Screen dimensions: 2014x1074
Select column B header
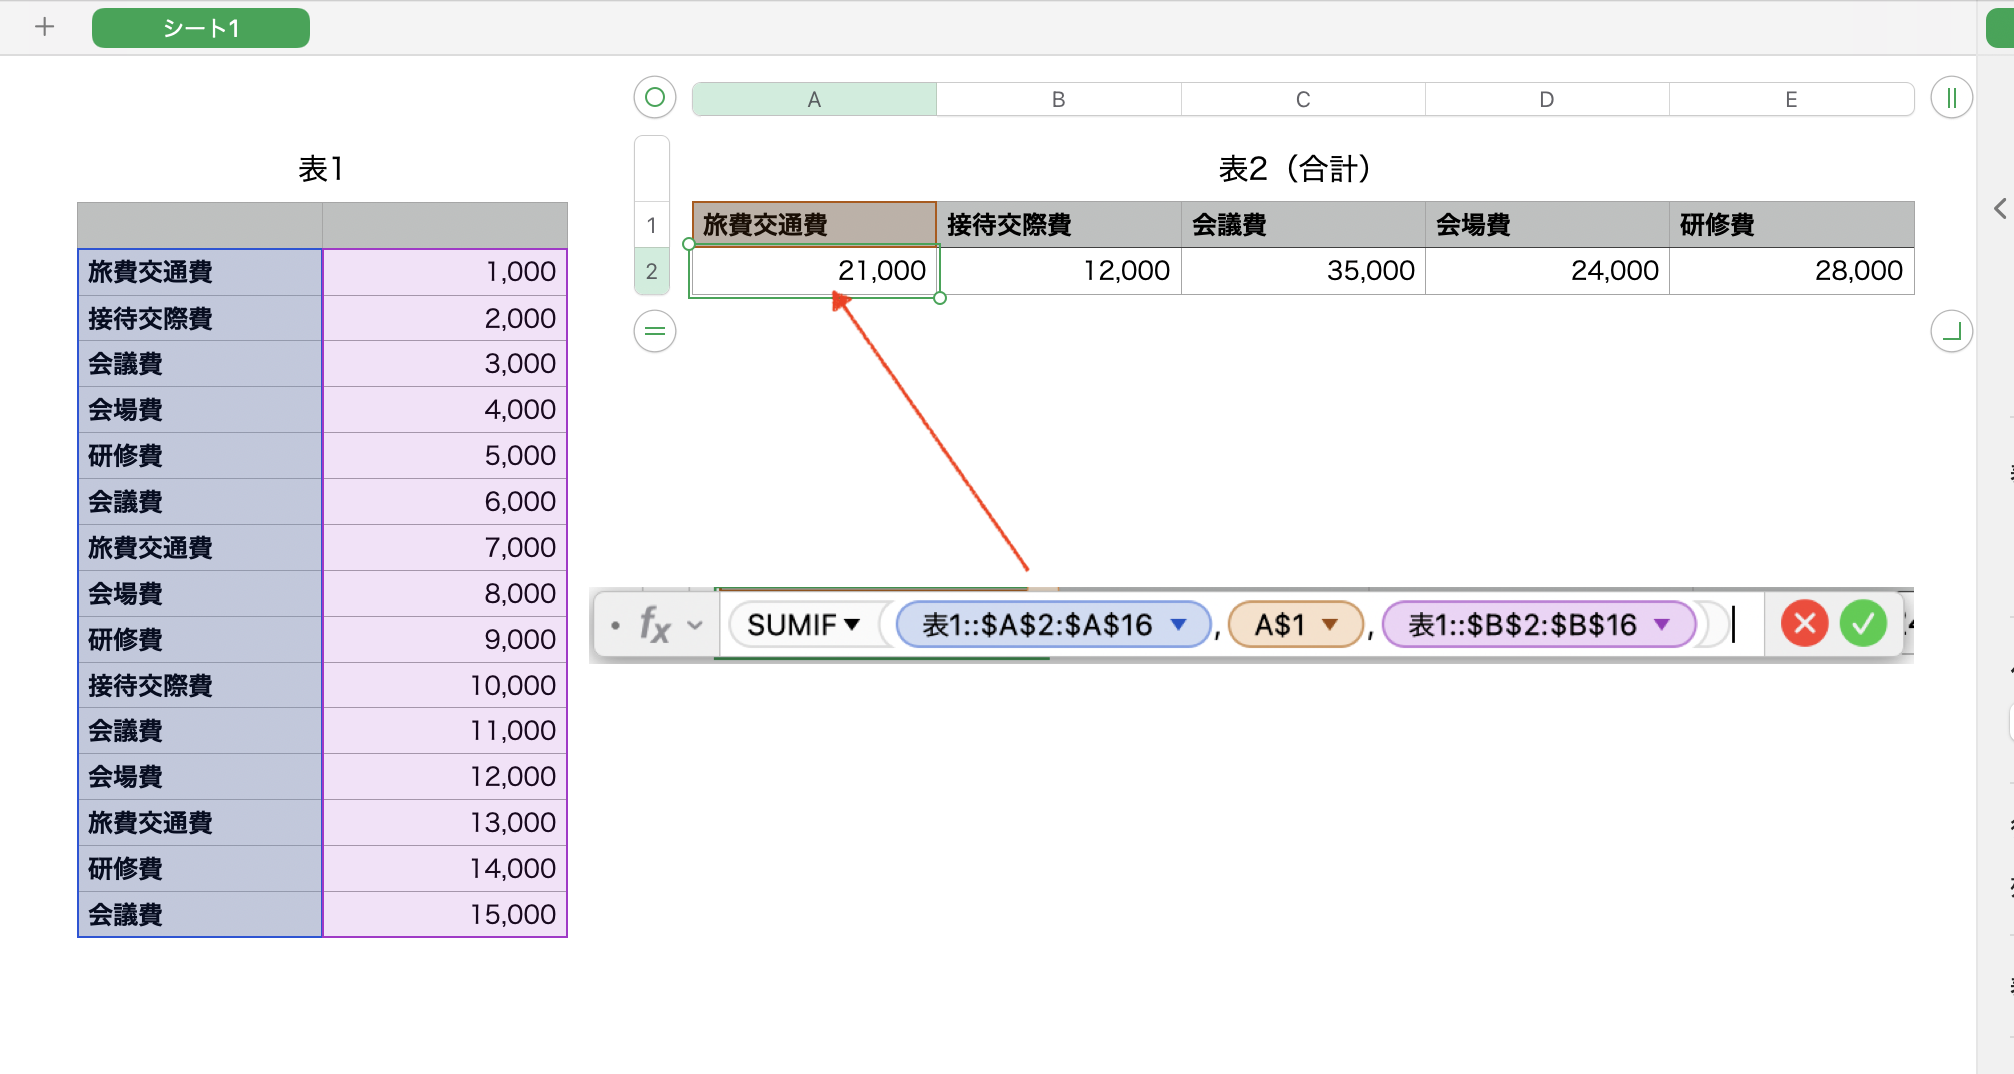click(x=1058, y=99)
